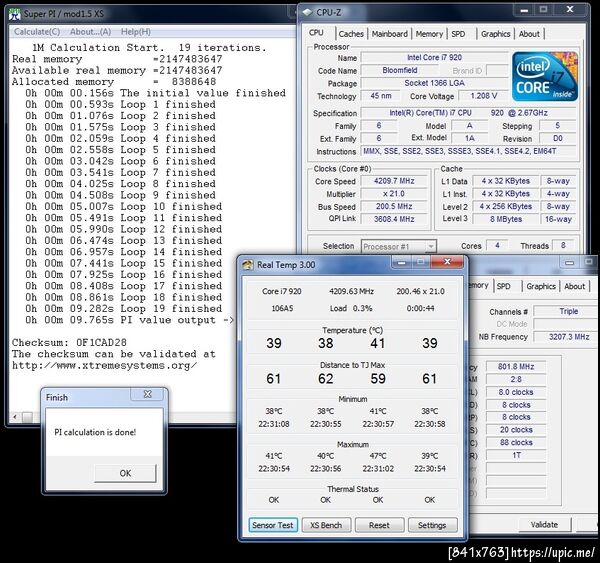Image resolution: width=600 pixels, height=563 pixels.
Task: Click the Intel Core i7 logo in CPU-Z
Action: (545, 77)
